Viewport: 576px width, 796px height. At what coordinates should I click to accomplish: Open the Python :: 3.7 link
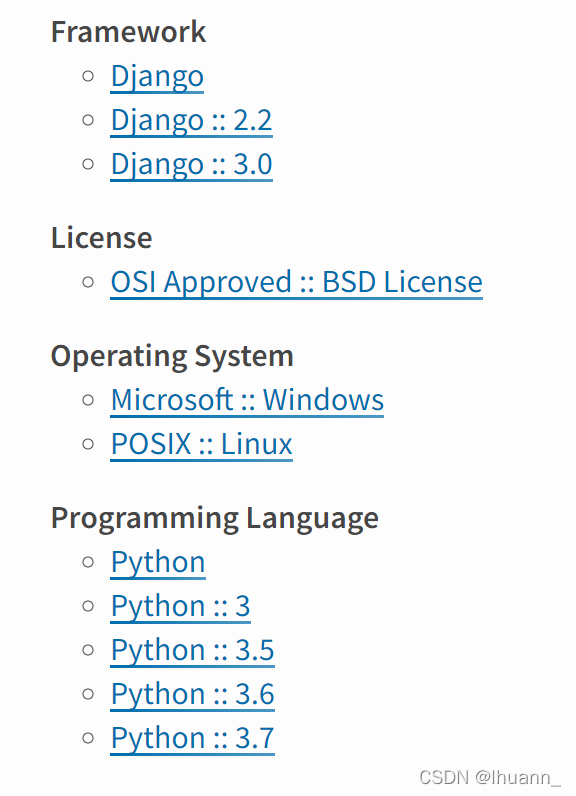point(192,739)
